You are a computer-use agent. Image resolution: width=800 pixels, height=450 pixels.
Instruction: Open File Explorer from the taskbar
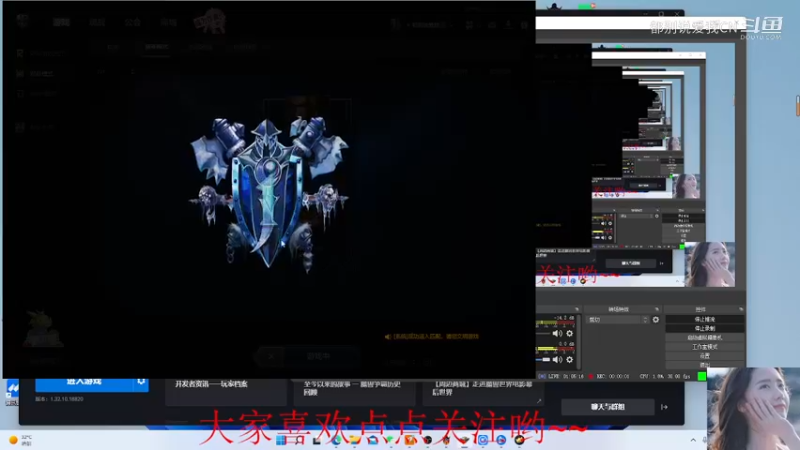[x=355, y=440]
